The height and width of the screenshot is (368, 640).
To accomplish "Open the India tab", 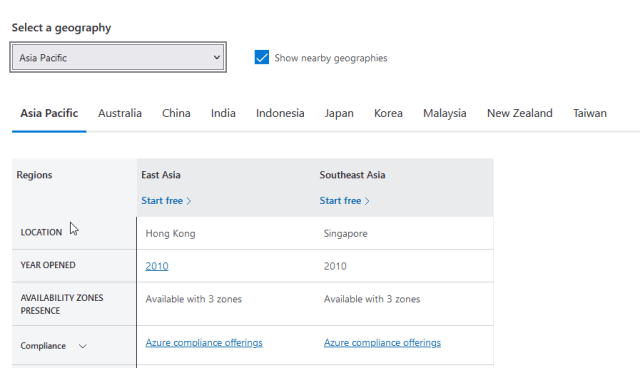I will tap(223, 113).
